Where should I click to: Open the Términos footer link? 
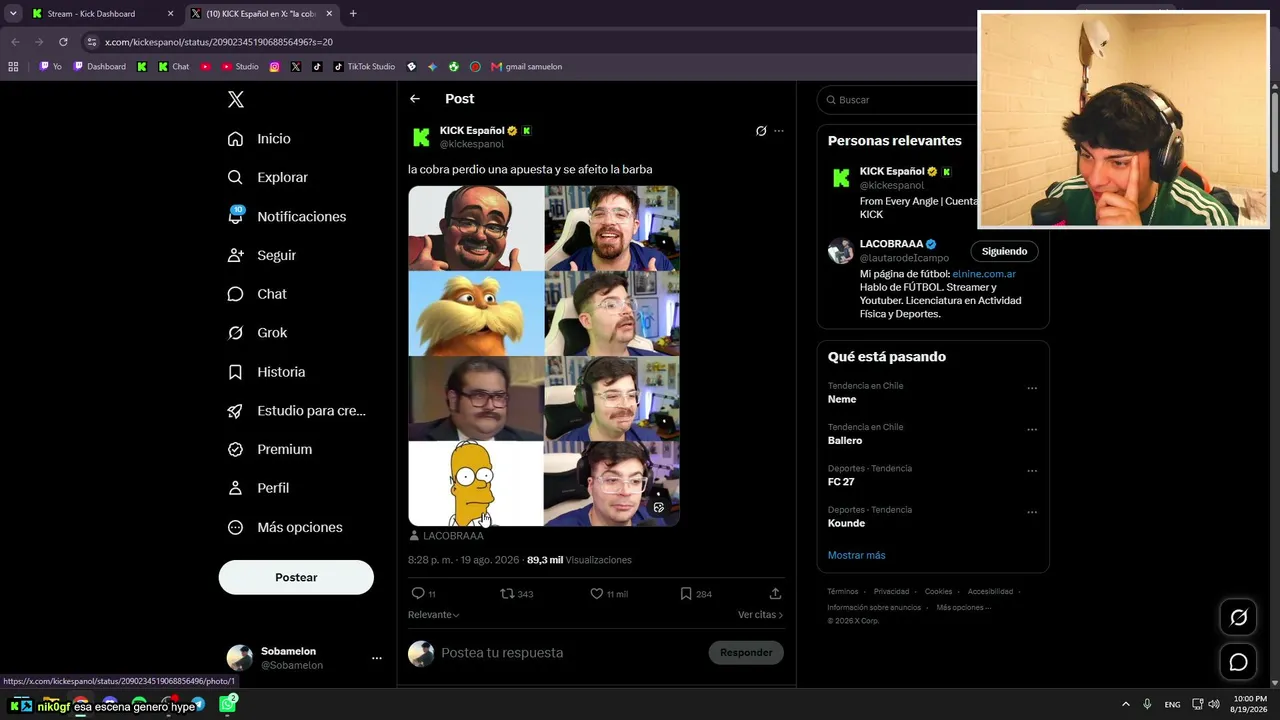pyautogui.click(x=843, y=591)
